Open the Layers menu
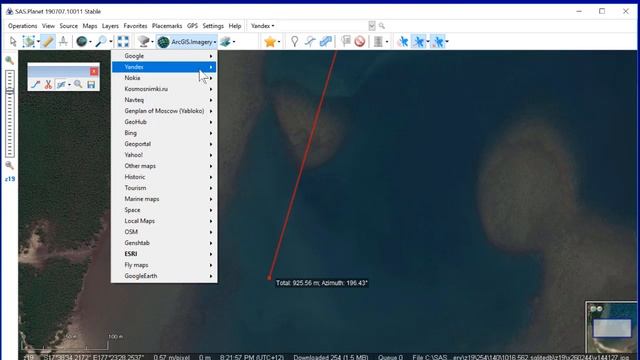 110,26
